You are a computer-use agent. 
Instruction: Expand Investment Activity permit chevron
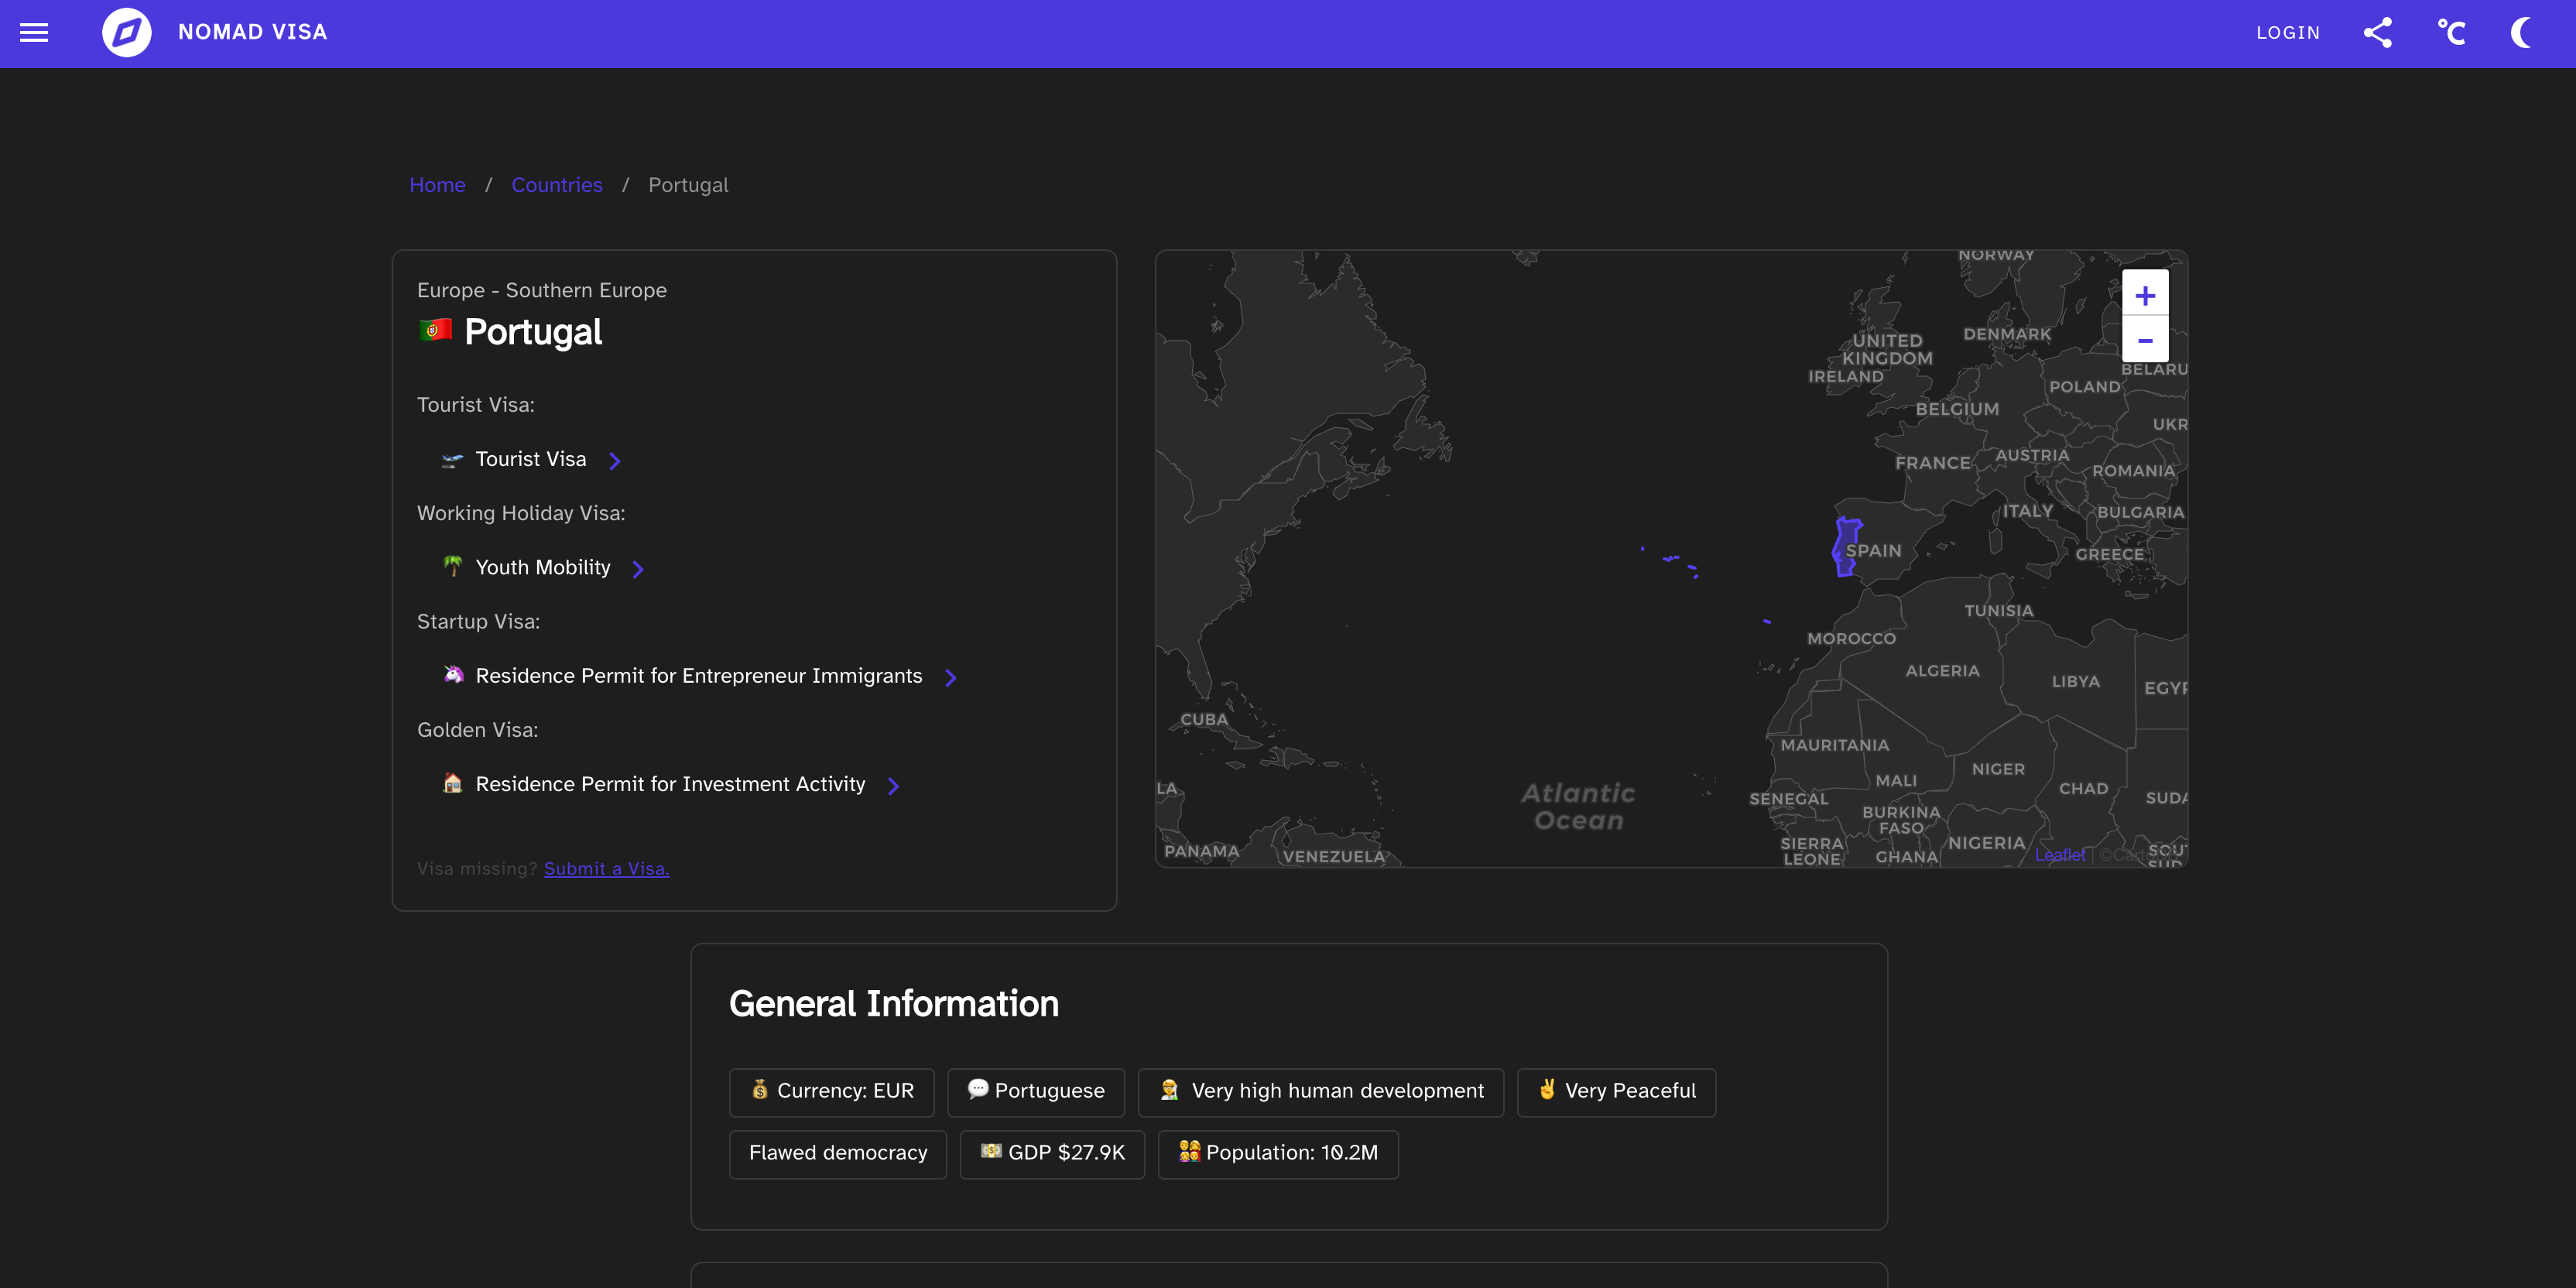(893, 786)
